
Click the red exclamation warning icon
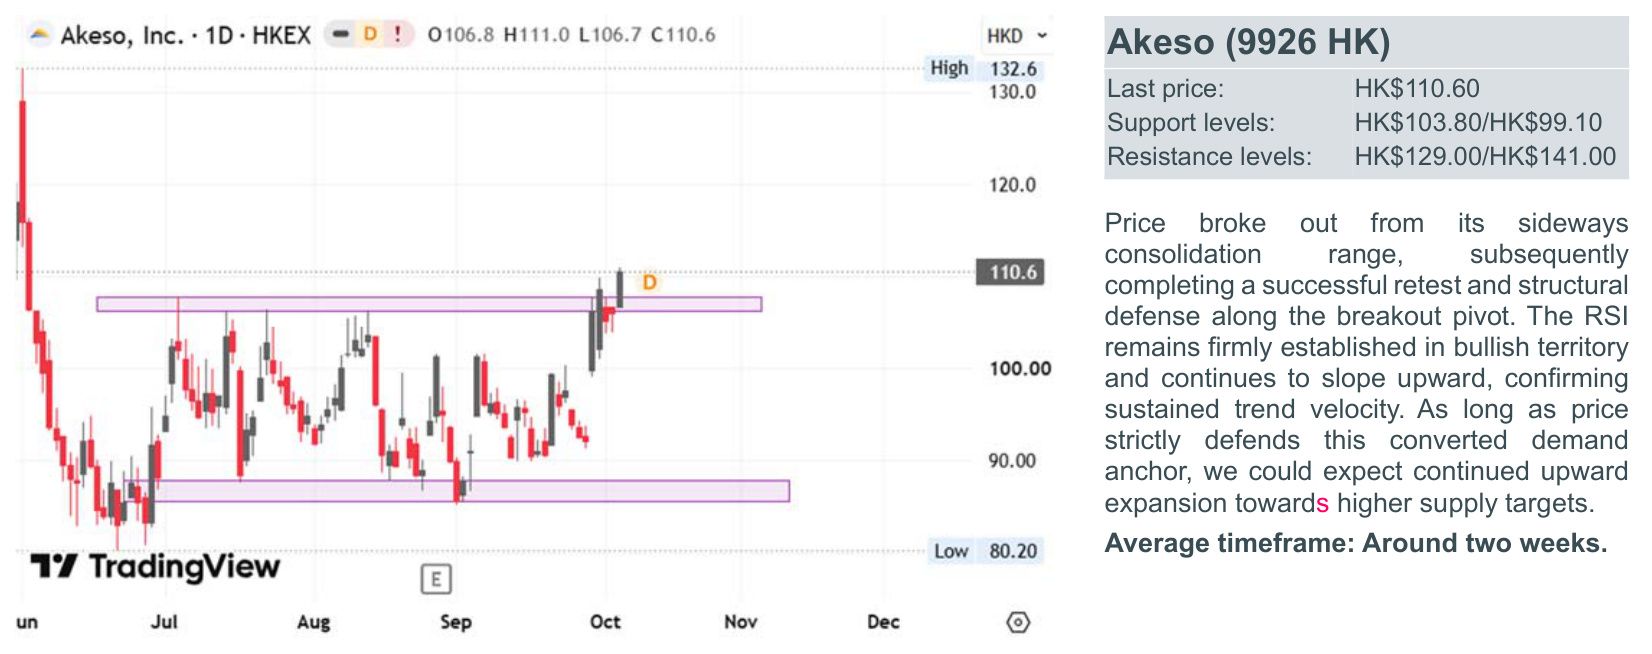[x=398, y=34]
